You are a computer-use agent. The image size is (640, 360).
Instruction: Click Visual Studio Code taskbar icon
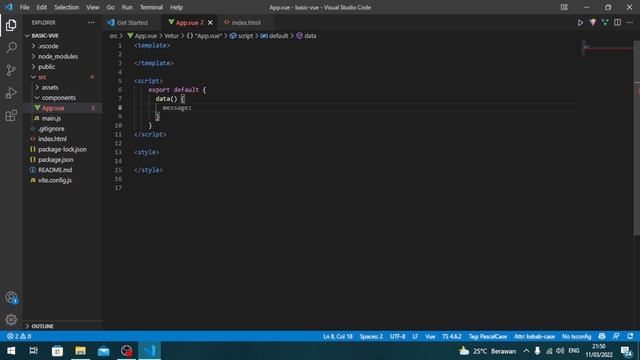click(x=150, y=351)
